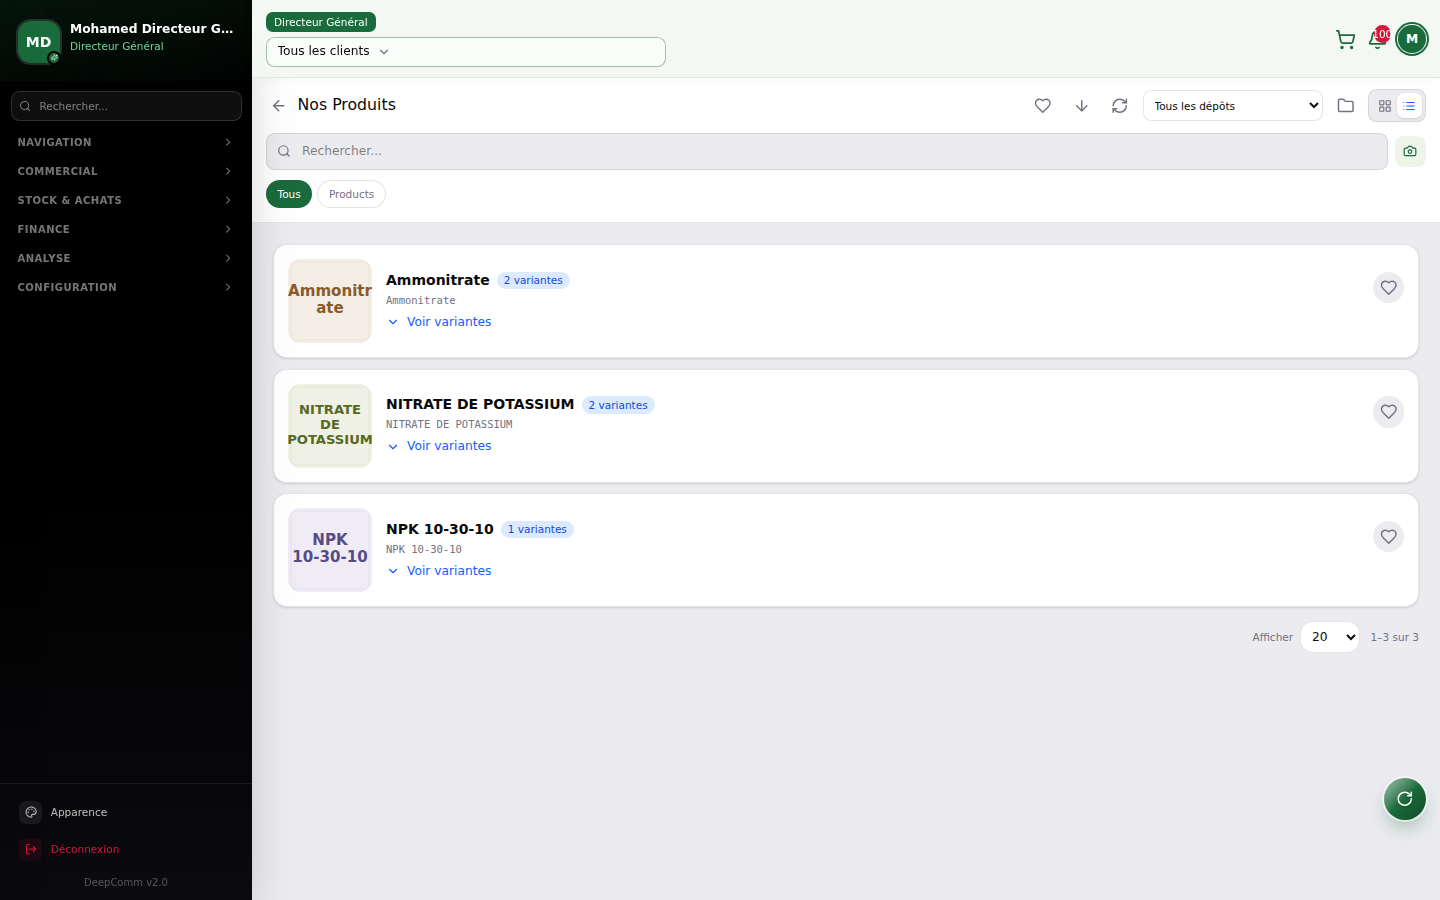Add Ammonitrate to favorites
The width and height of the screenshot is (1440, 900).
coord(1389,288)
